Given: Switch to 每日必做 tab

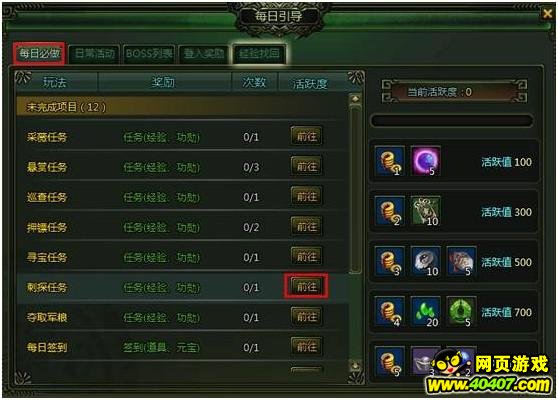Looking at the screenshot, I should (x=40, y=54).
